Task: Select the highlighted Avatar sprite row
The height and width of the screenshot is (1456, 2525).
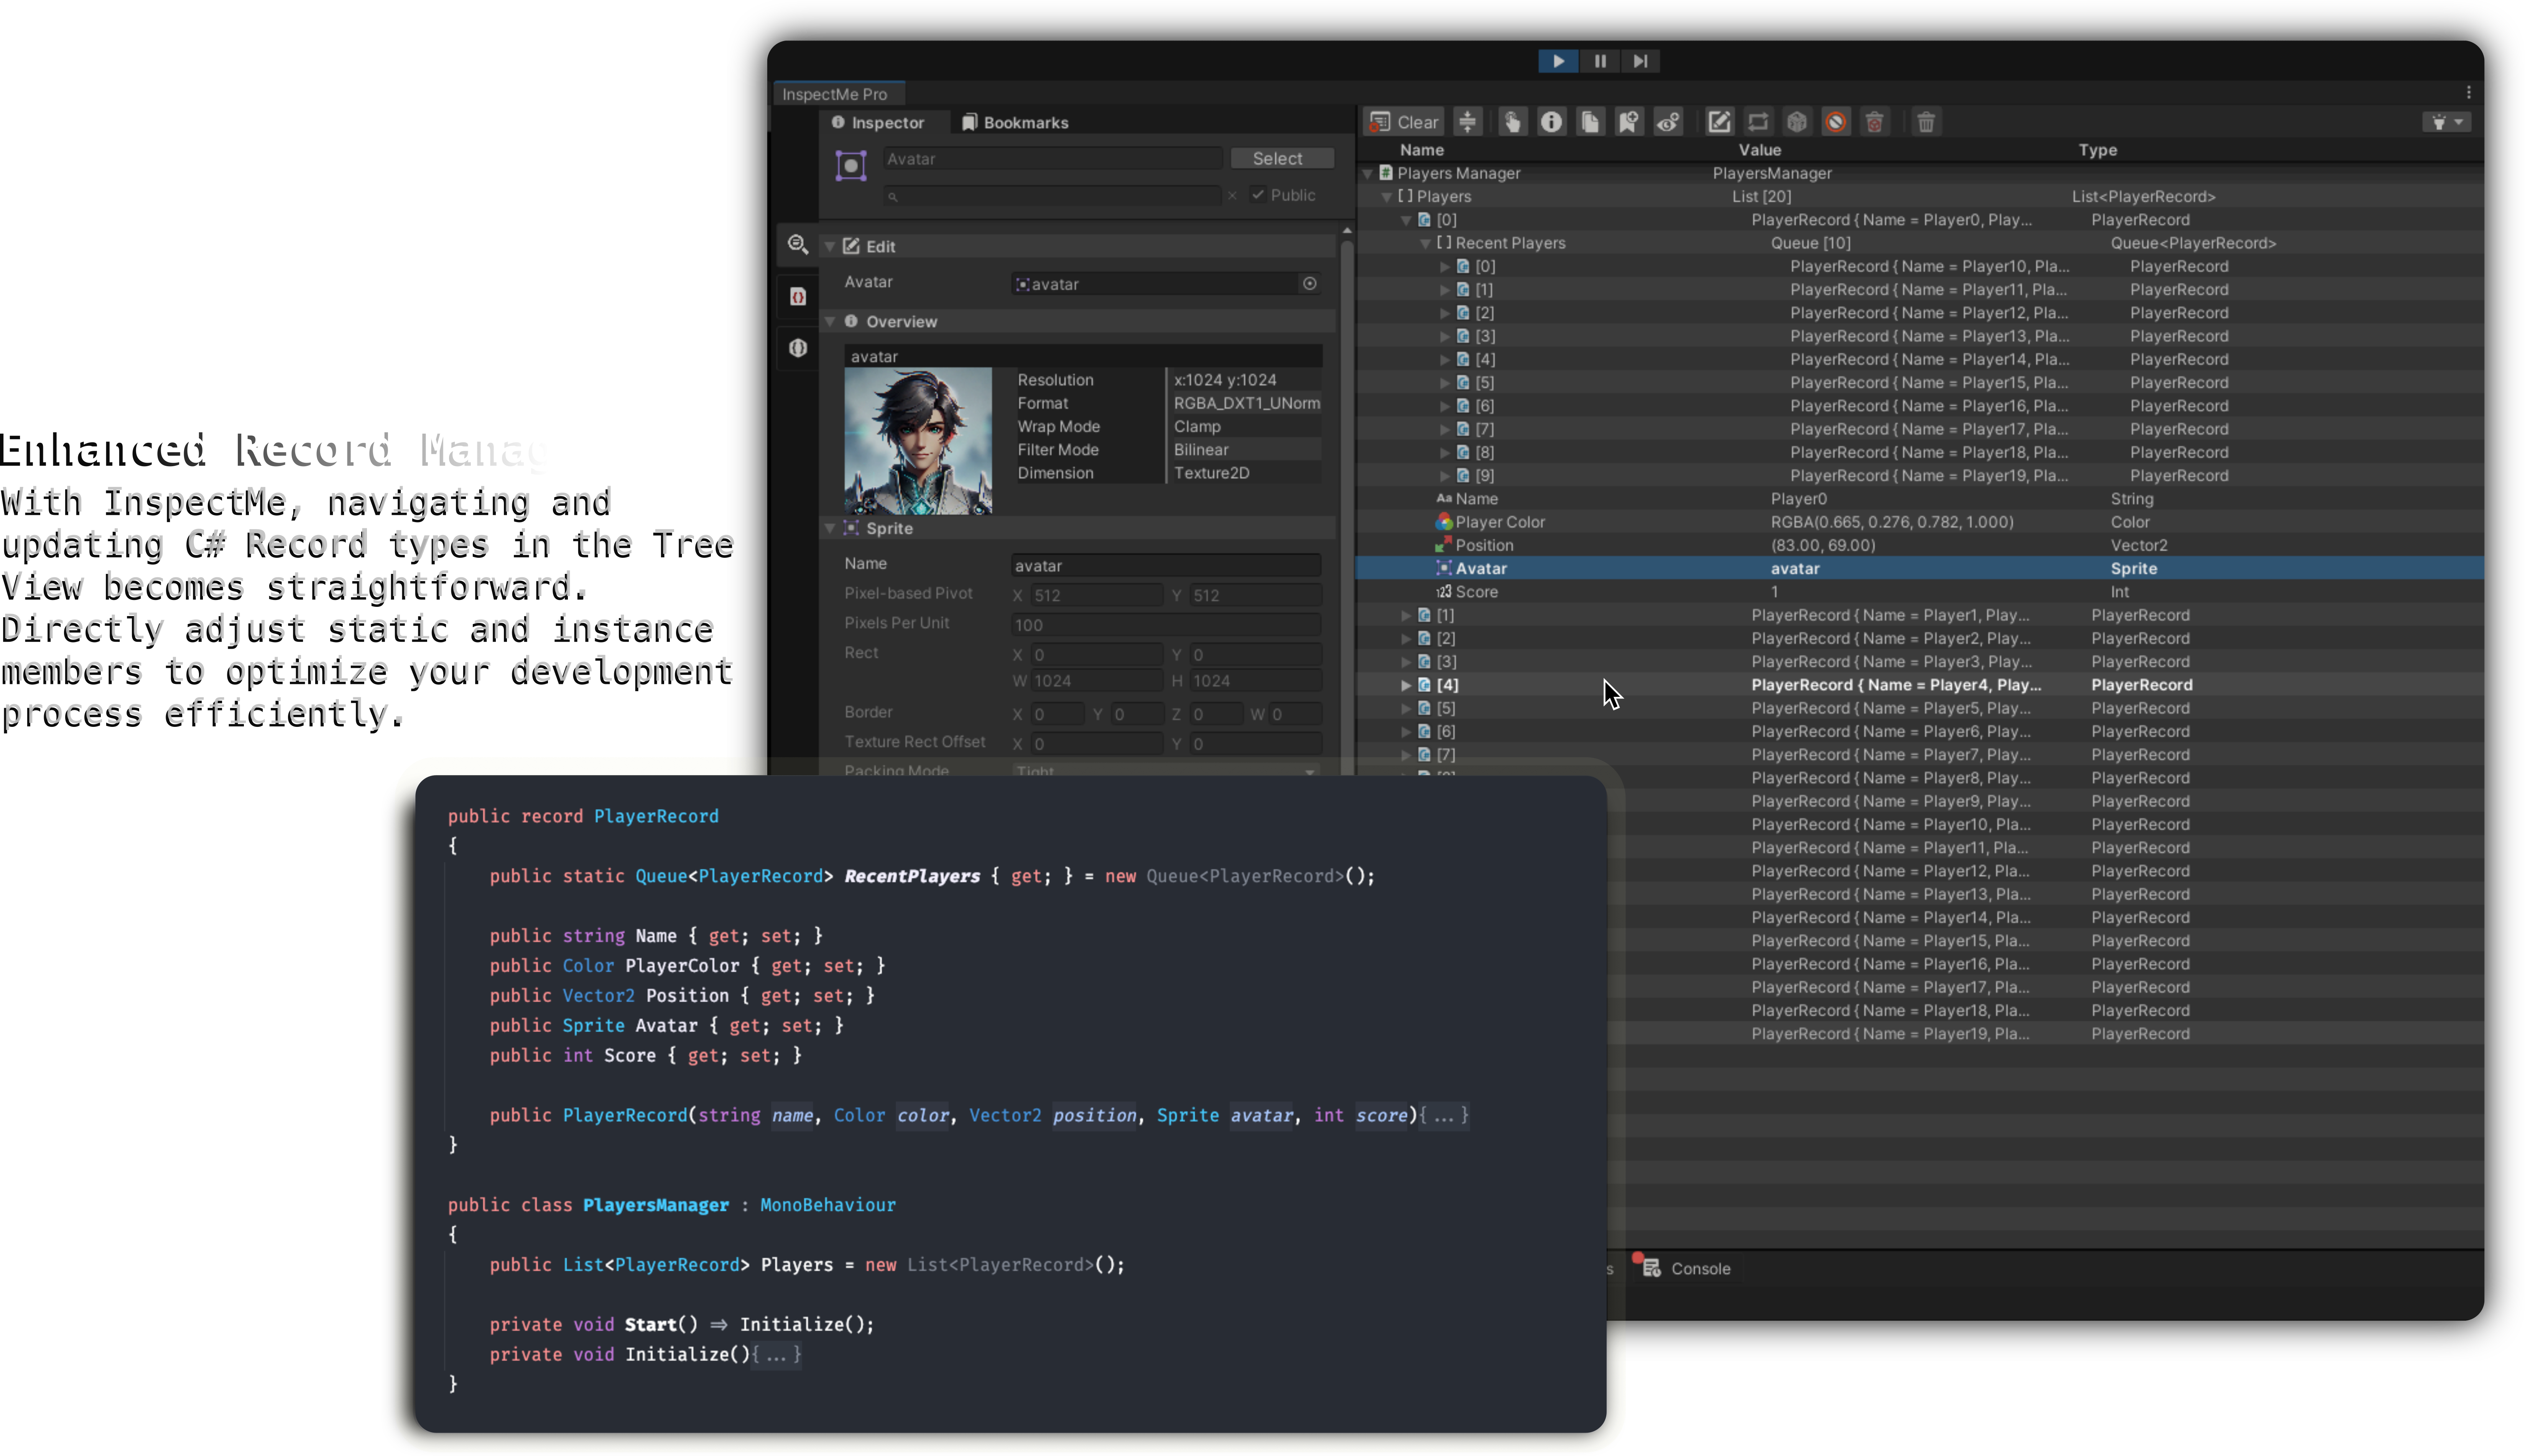Action: point(1919,568)
